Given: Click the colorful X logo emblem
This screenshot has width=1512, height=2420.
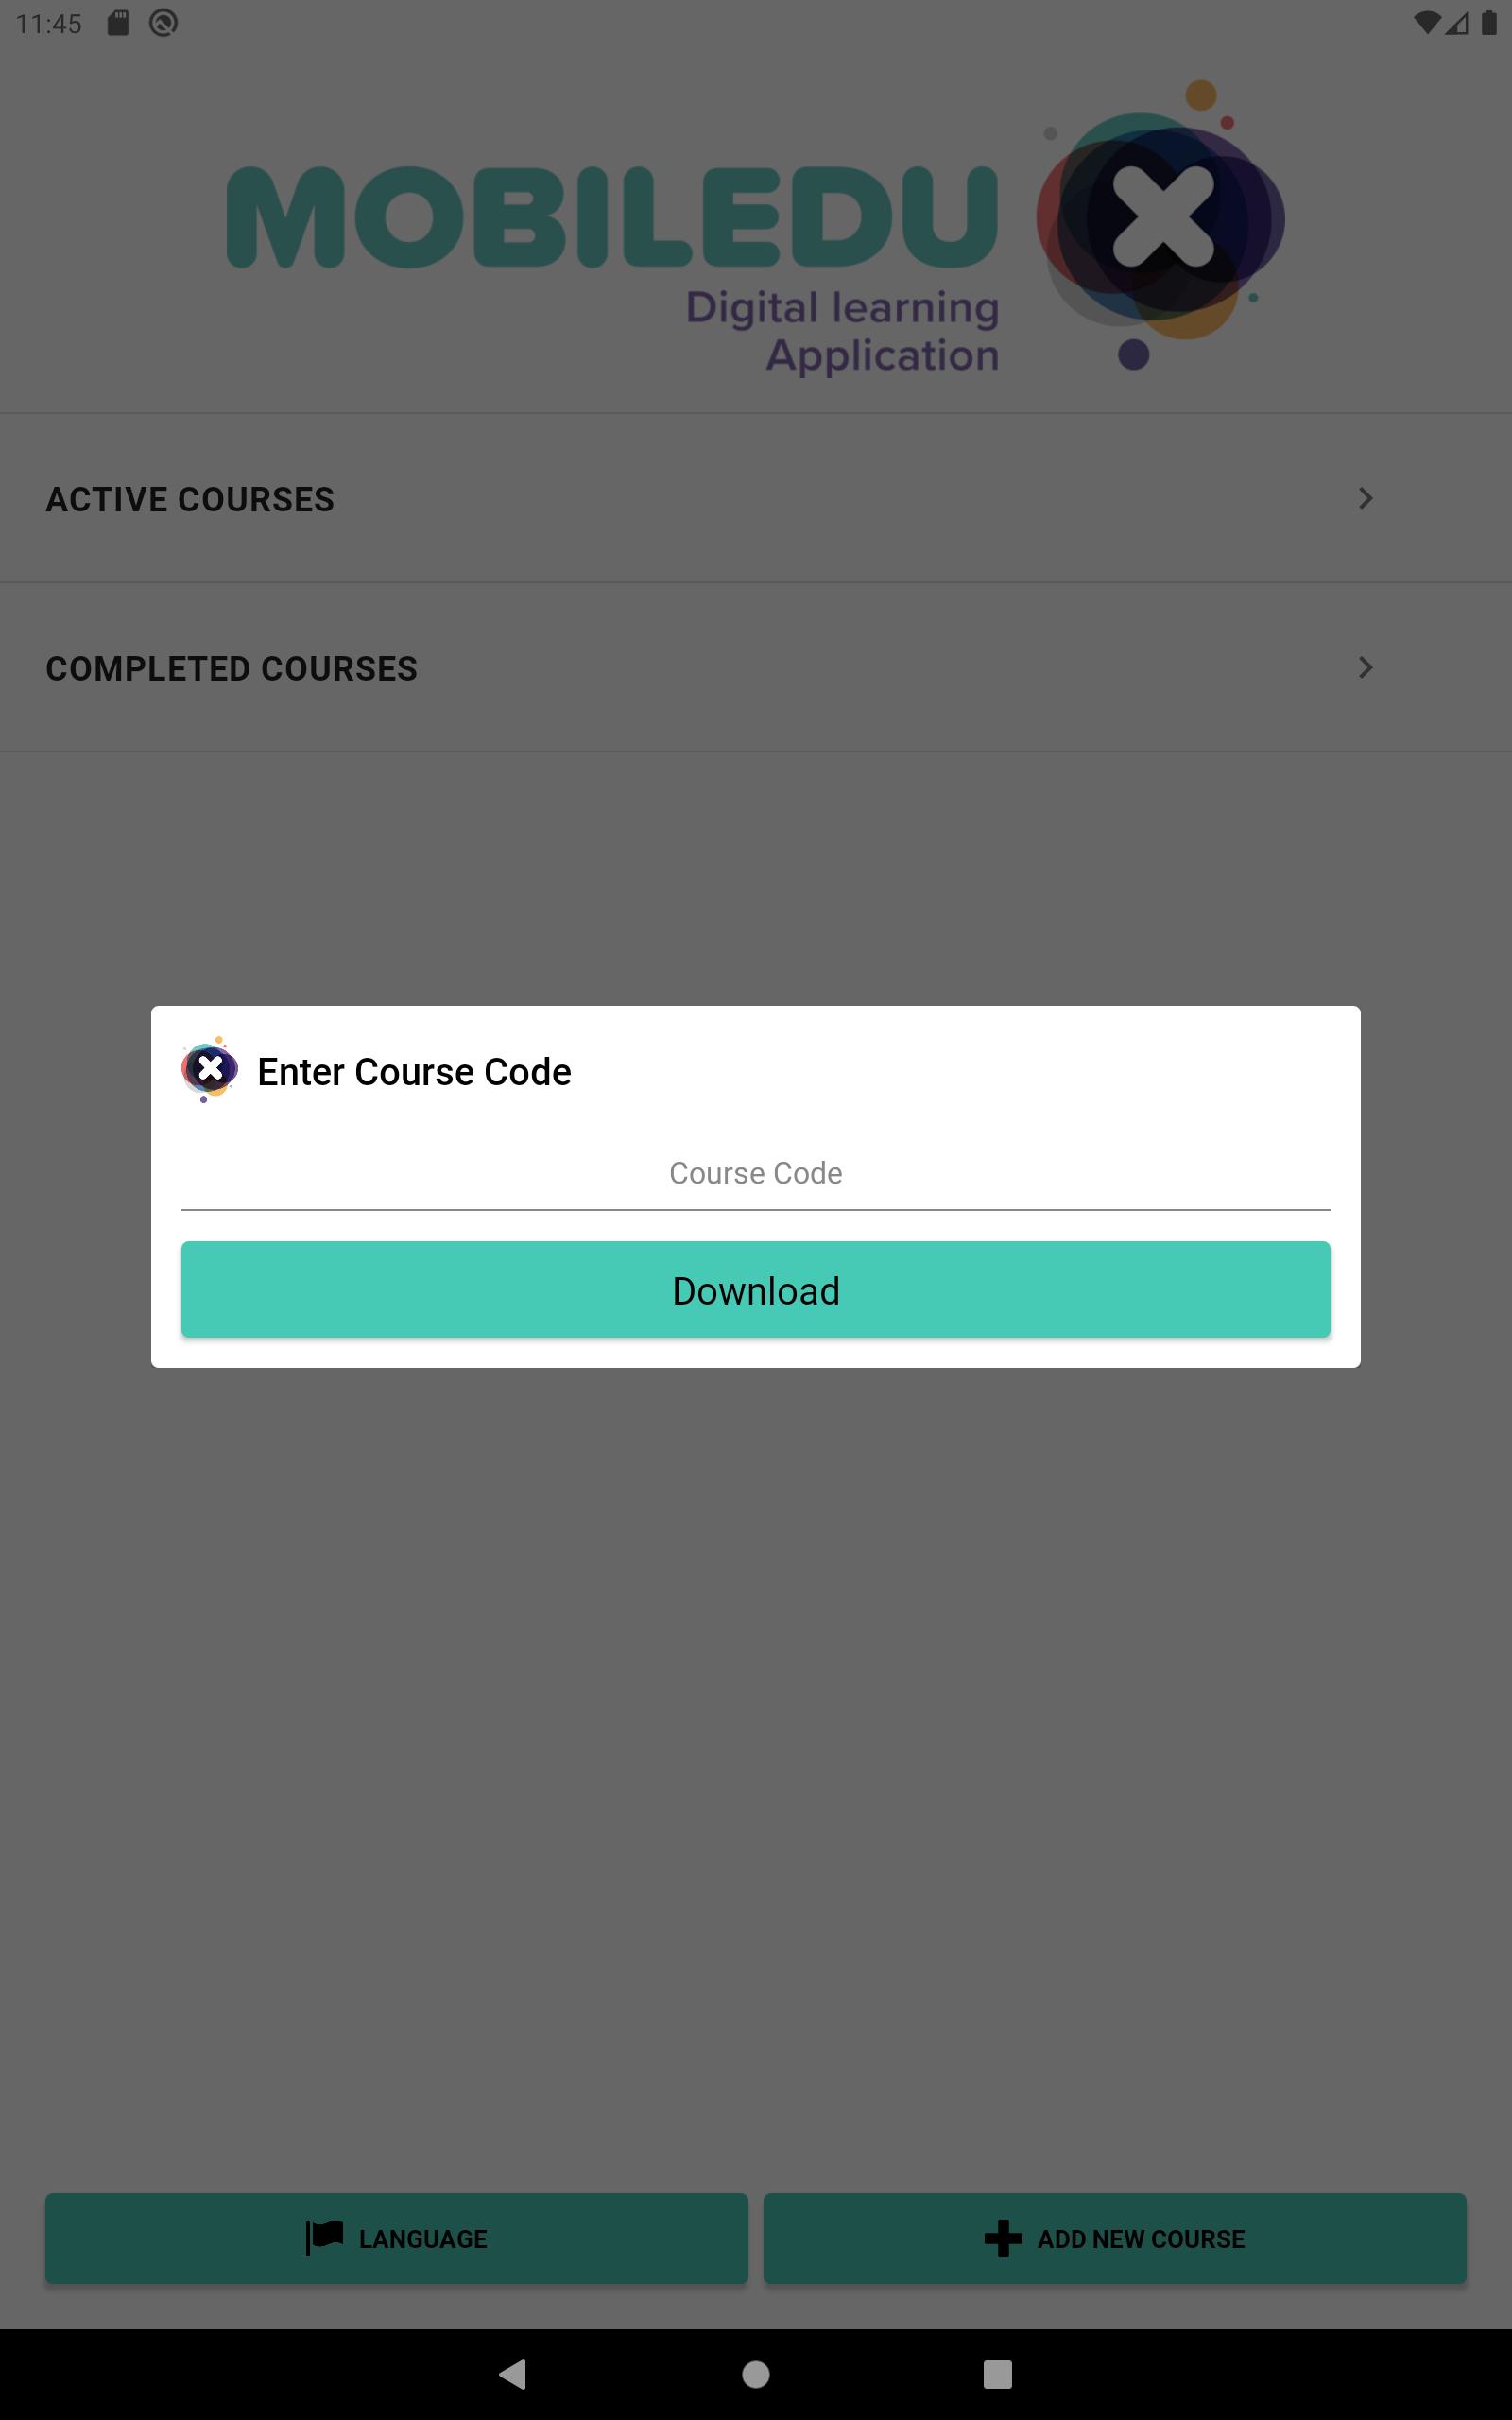Looking at the screenshot, I should 1160,222.
